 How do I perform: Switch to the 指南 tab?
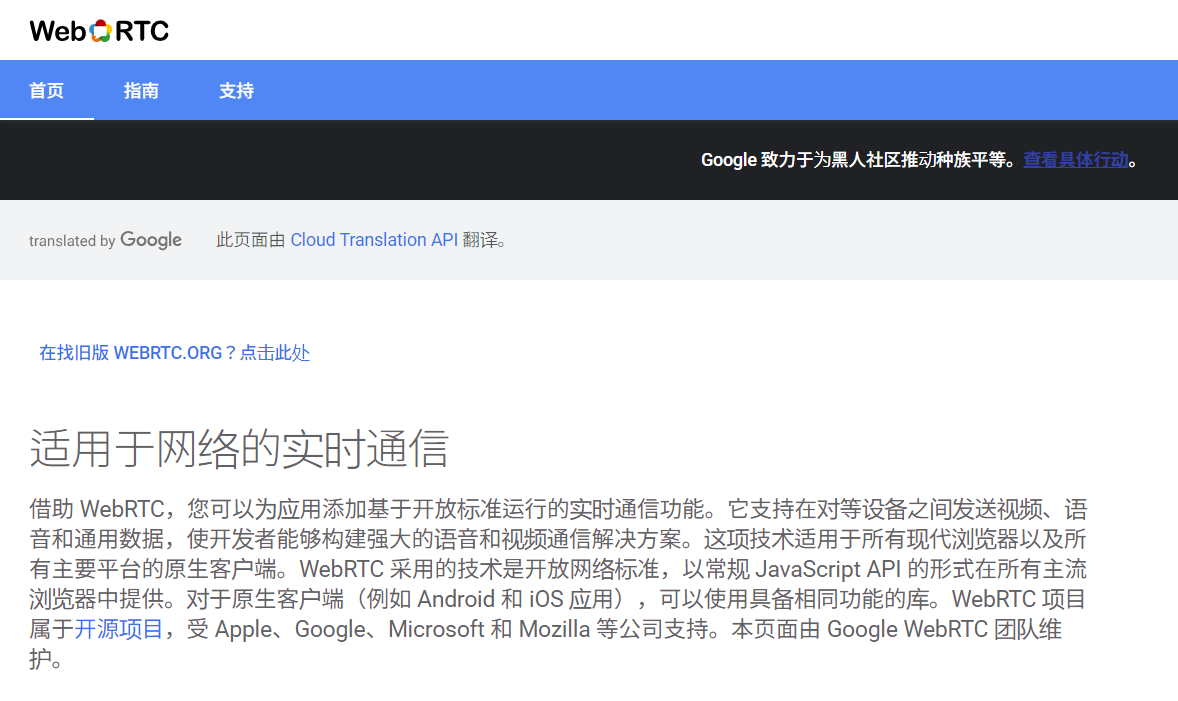click(141, 91)
